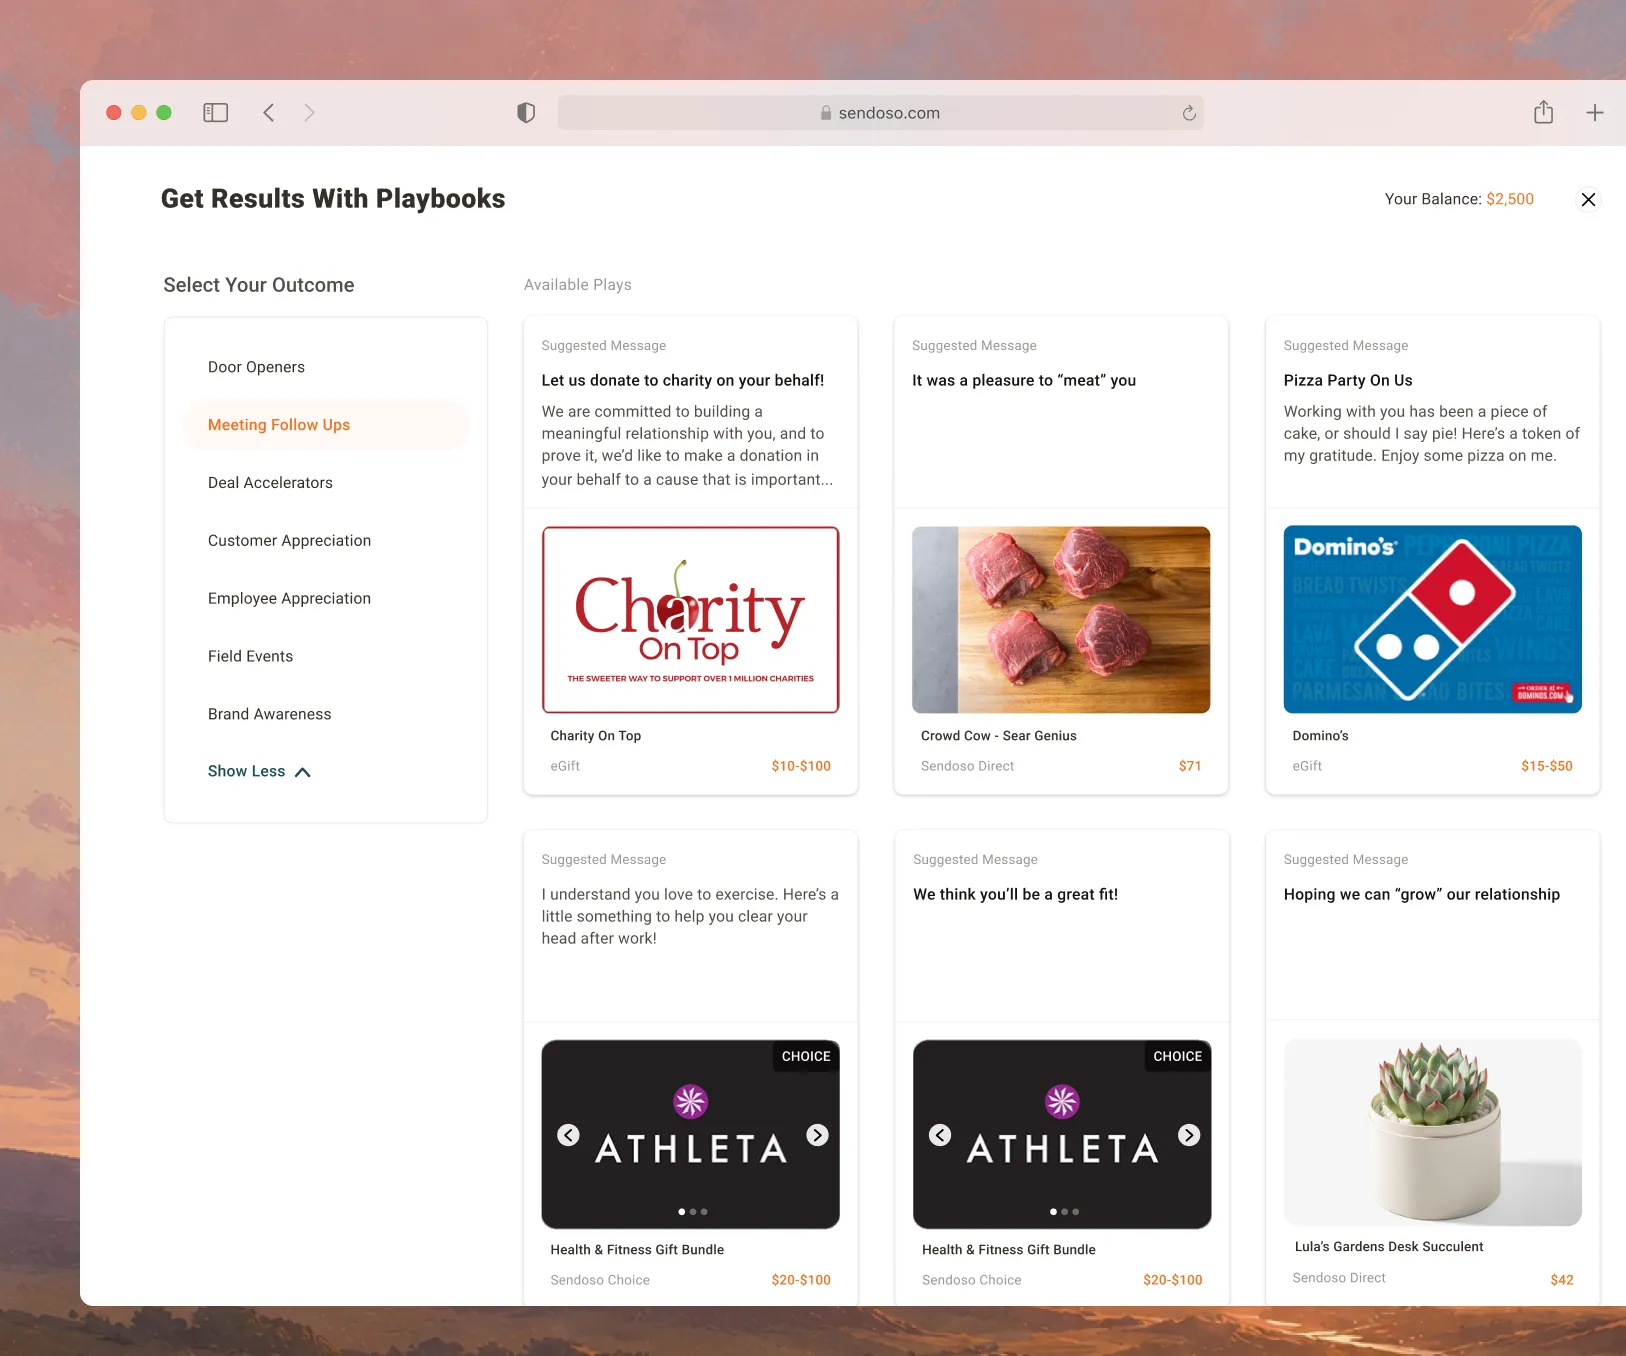Screen dimensions: 1626x1356
Task: Go back with the browser back arrow
Action: tap(268, 113)
